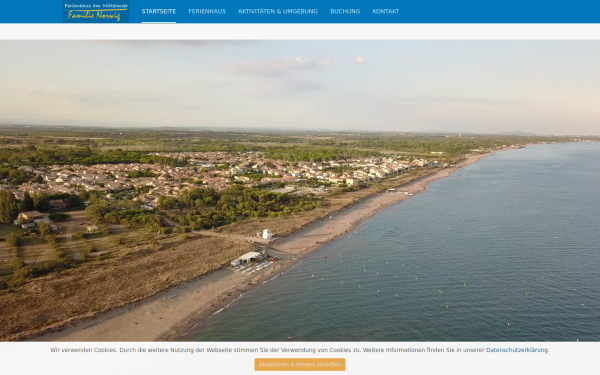Open the Buchung menu item
This screenshot has width=600, height=375.
[x=345, y=11]
